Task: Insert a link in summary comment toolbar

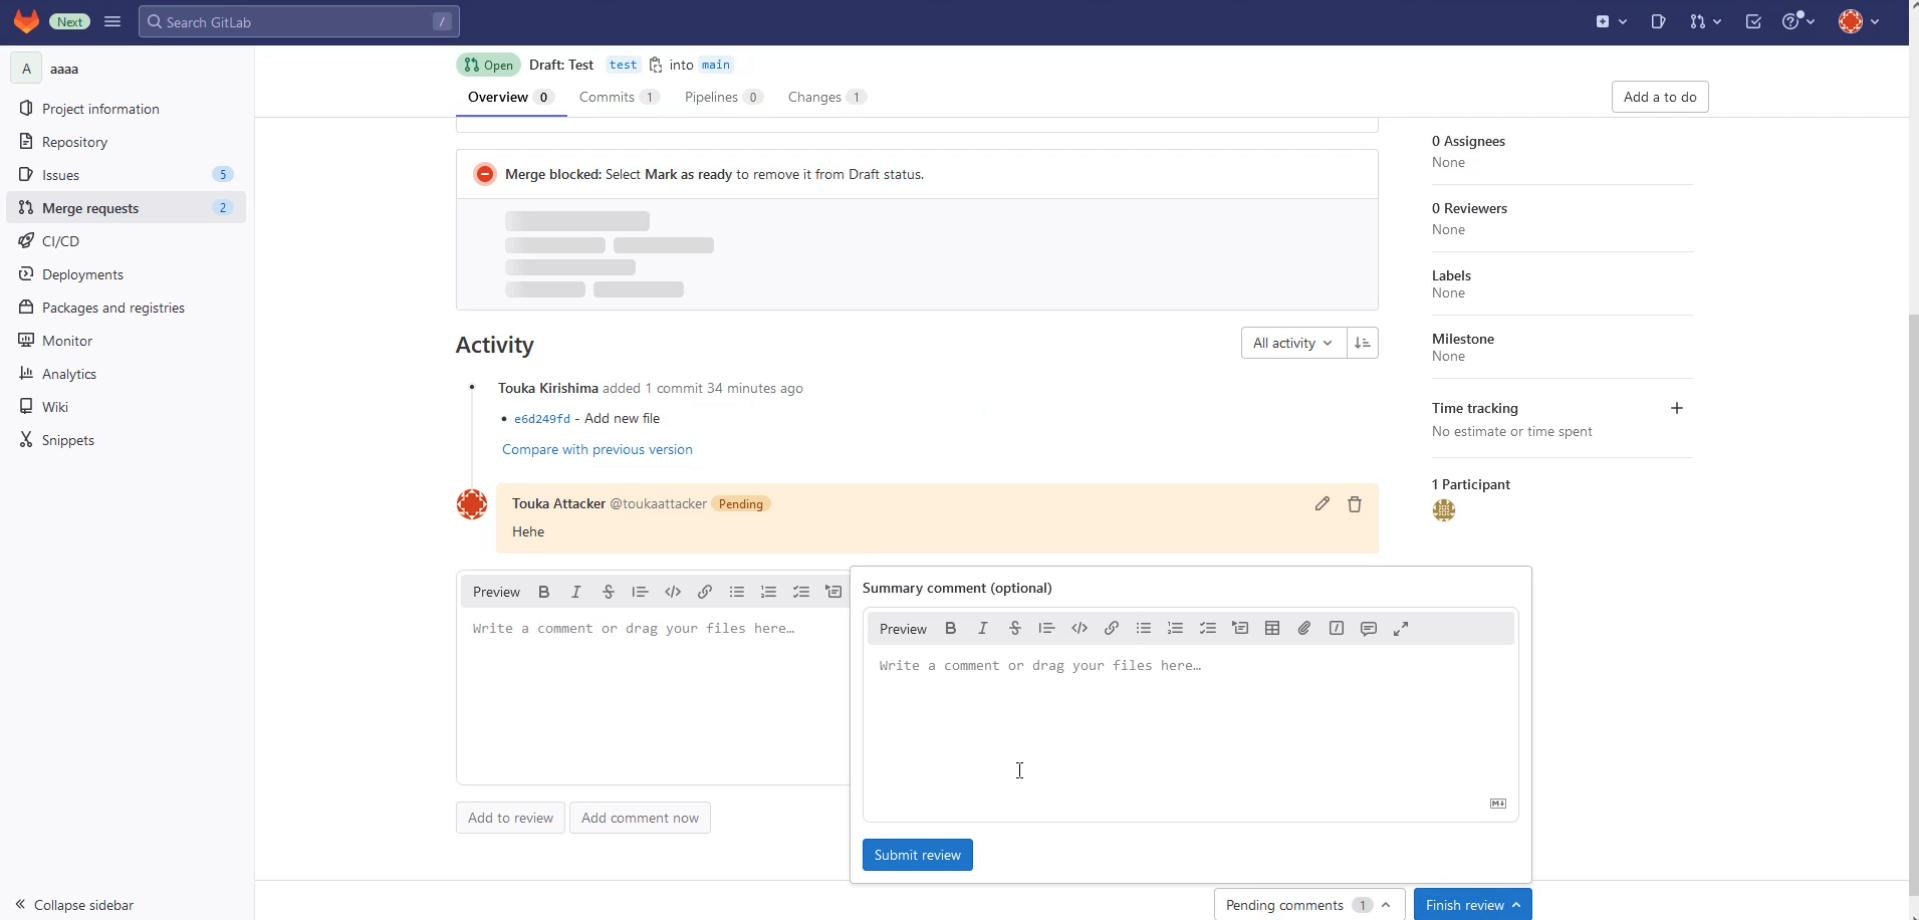Action: coord(1111,628)
